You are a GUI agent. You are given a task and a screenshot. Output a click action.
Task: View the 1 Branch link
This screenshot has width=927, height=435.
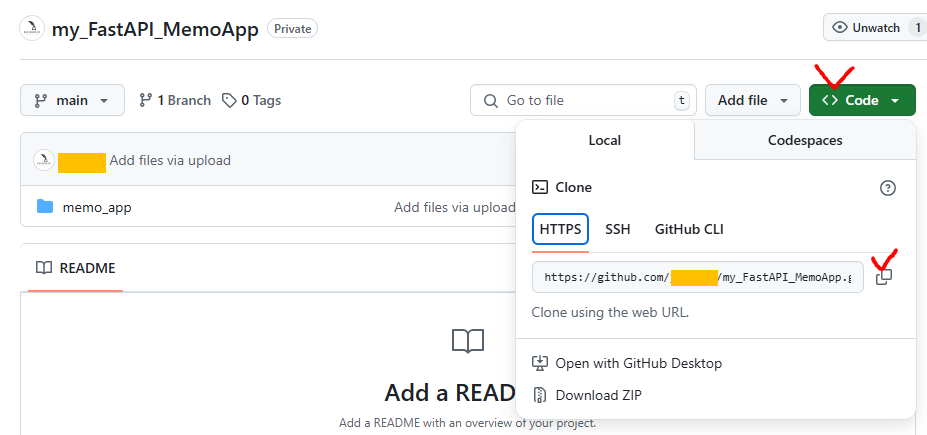tap(174, 100)
